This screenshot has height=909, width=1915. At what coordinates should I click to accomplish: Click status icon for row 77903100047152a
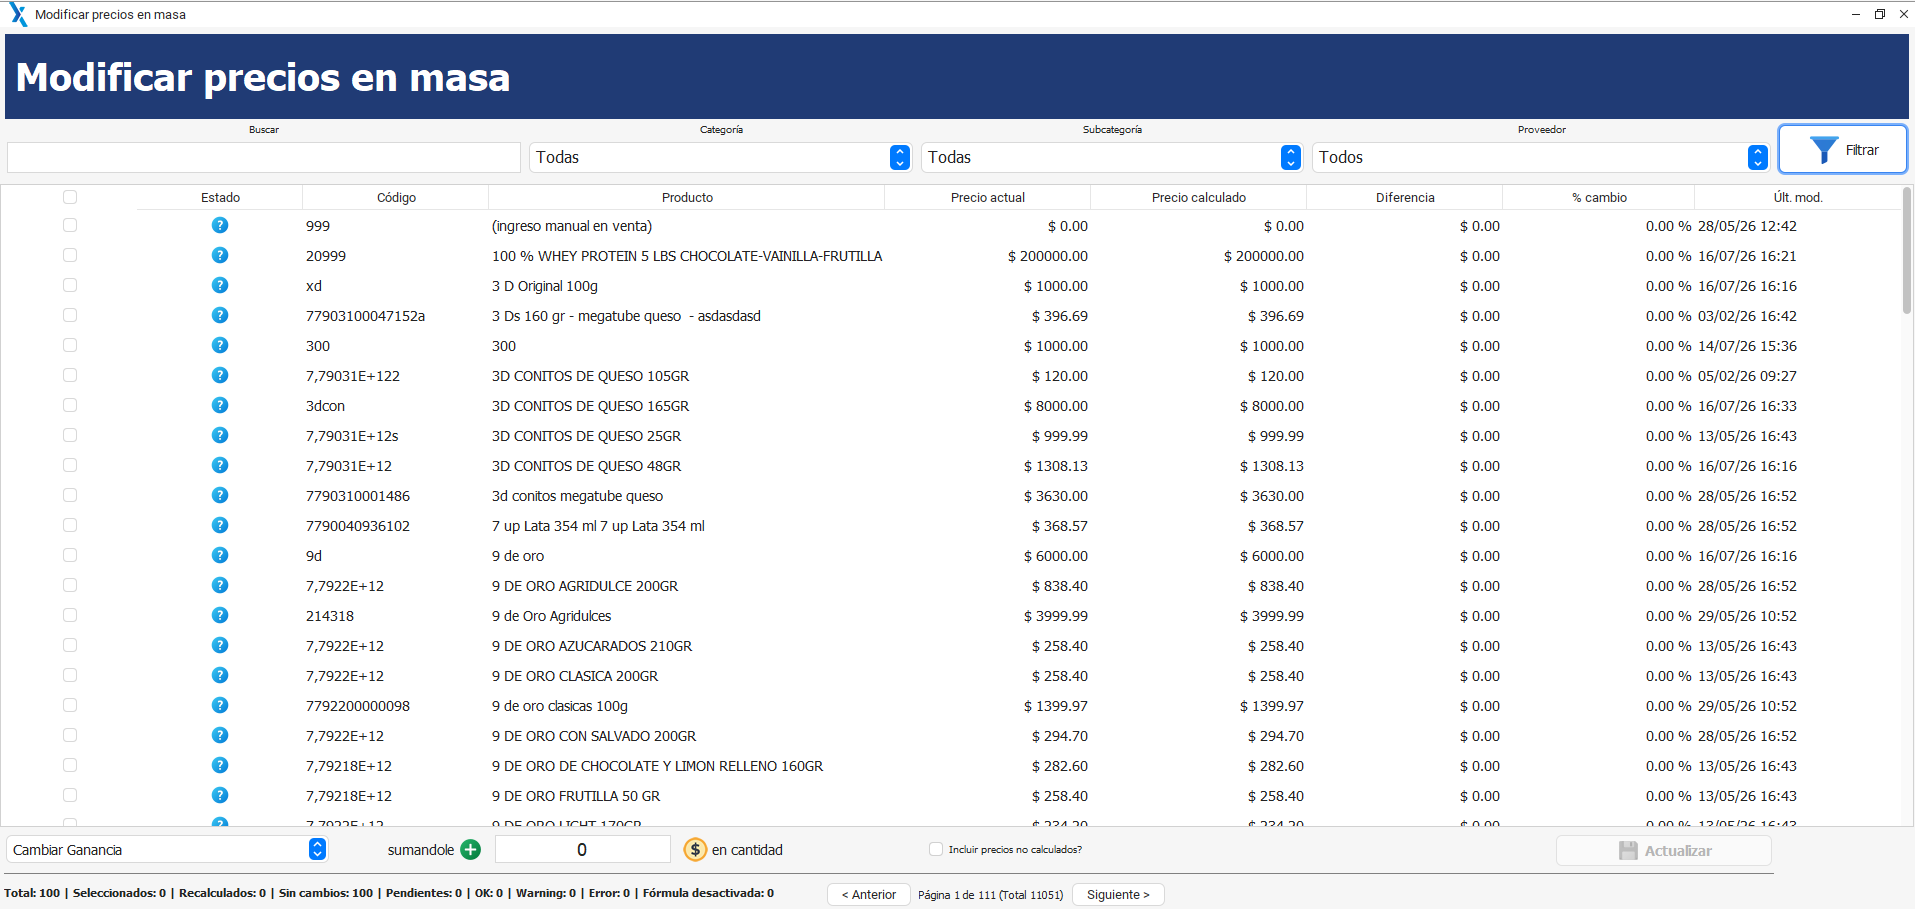tap(220, 316)
